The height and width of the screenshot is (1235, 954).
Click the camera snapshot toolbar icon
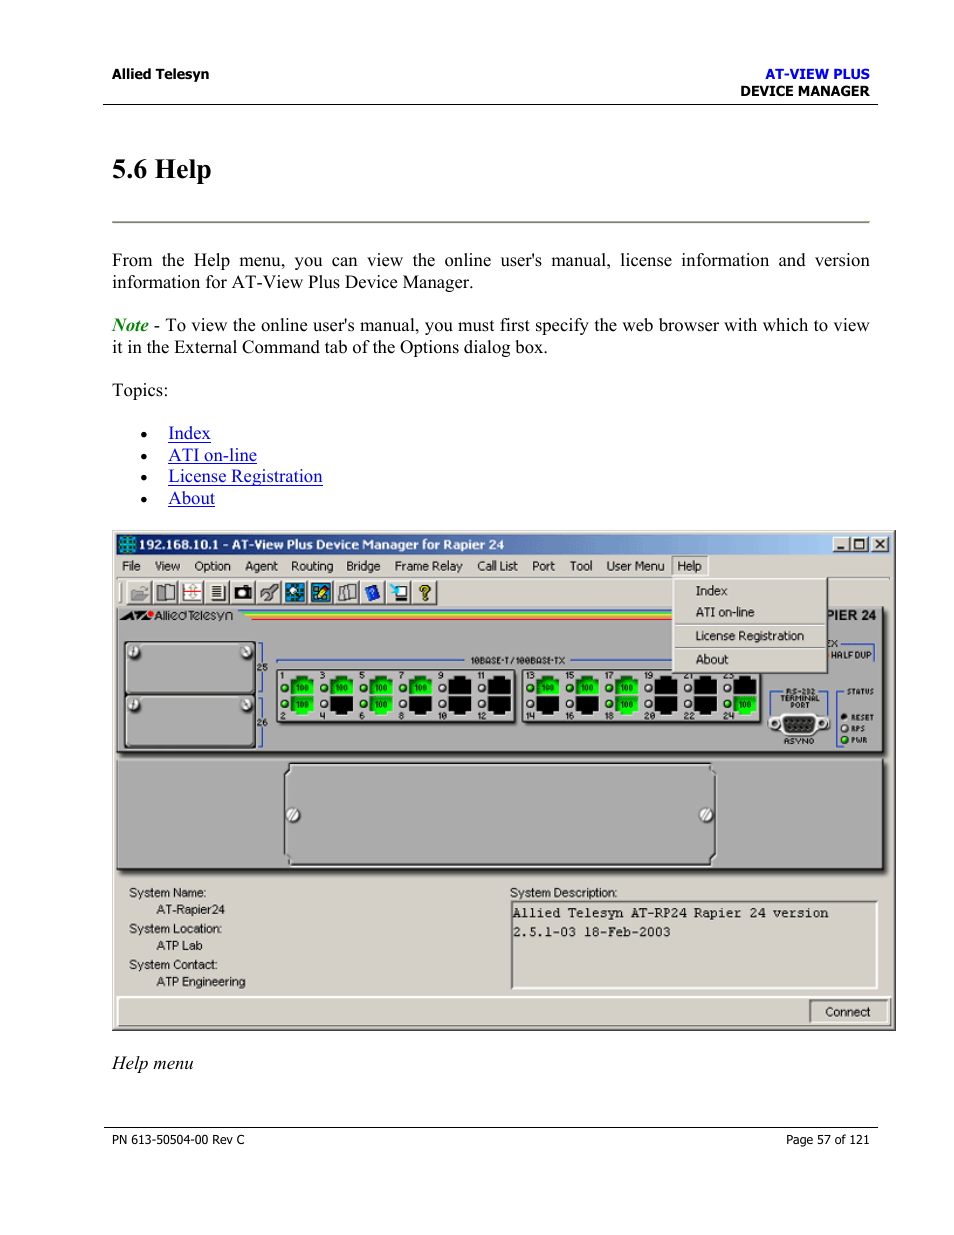click(243, 592)
